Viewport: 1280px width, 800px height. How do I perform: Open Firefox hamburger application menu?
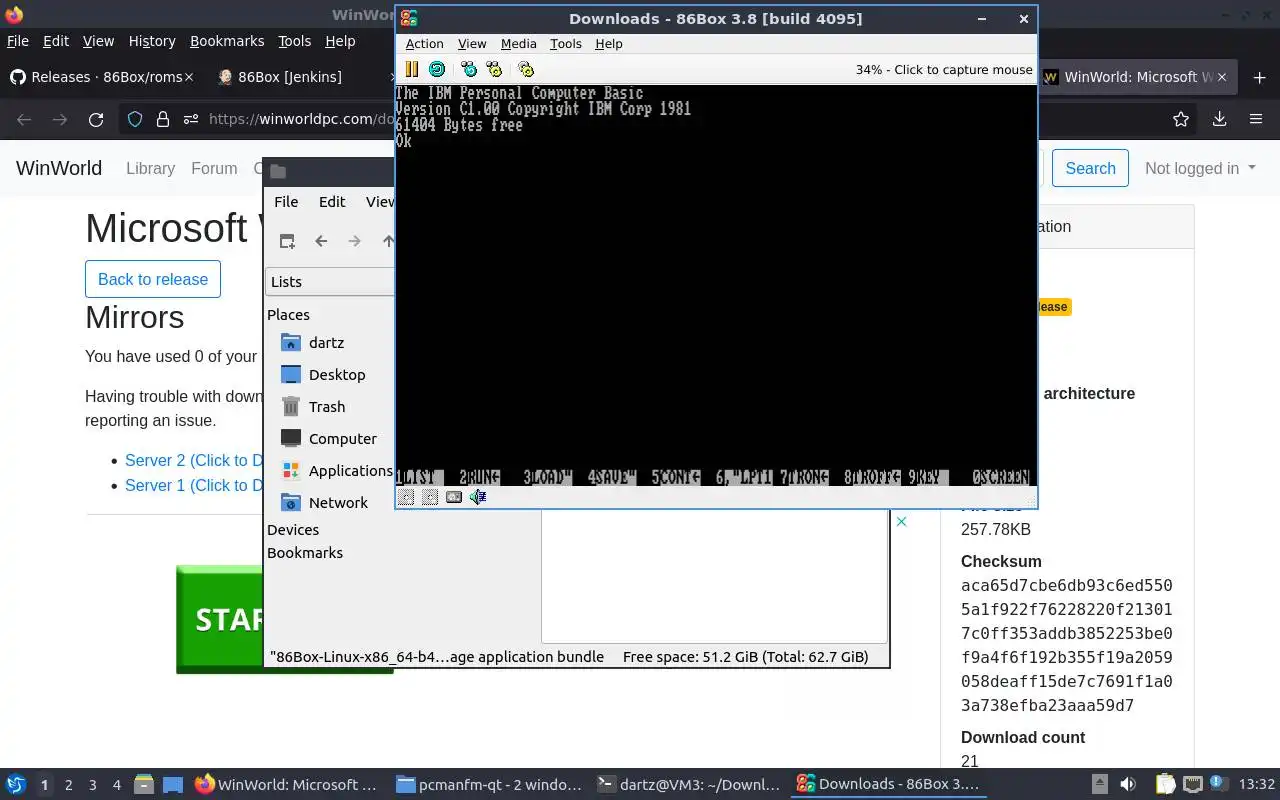(x=1256, y=119)
